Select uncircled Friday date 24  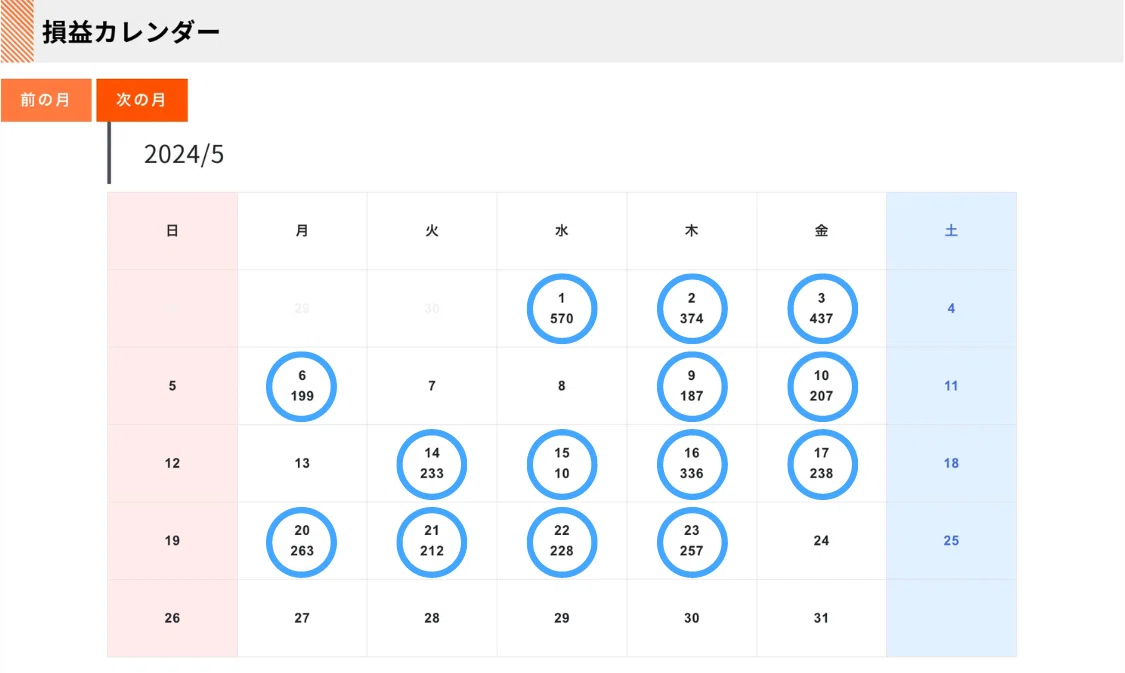[x=822, y=541]
